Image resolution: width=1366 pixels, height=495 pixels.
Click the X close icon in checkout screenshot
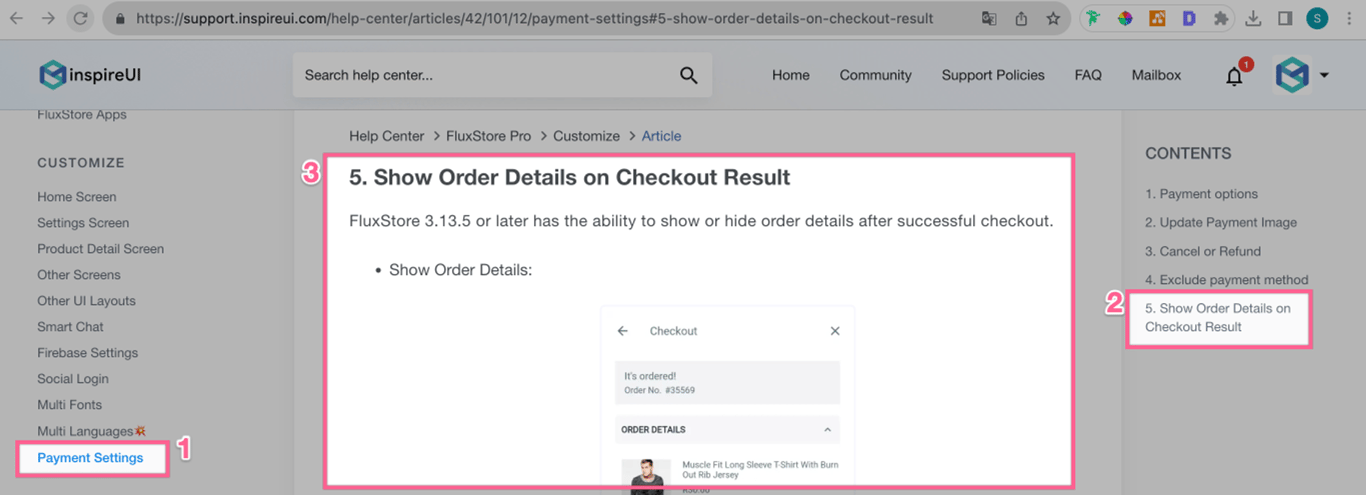(835, 331)
